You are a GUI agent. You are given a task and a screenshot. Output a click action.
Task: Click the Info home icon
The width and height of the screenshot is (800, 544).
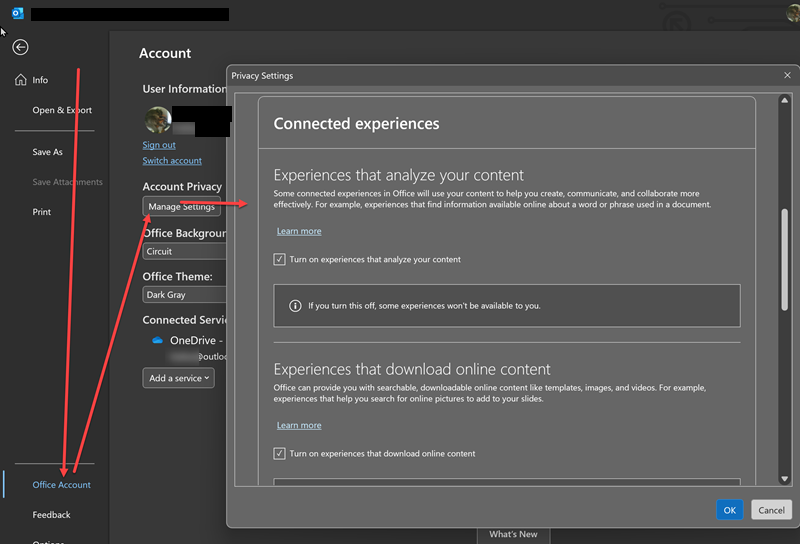point(20,80)
